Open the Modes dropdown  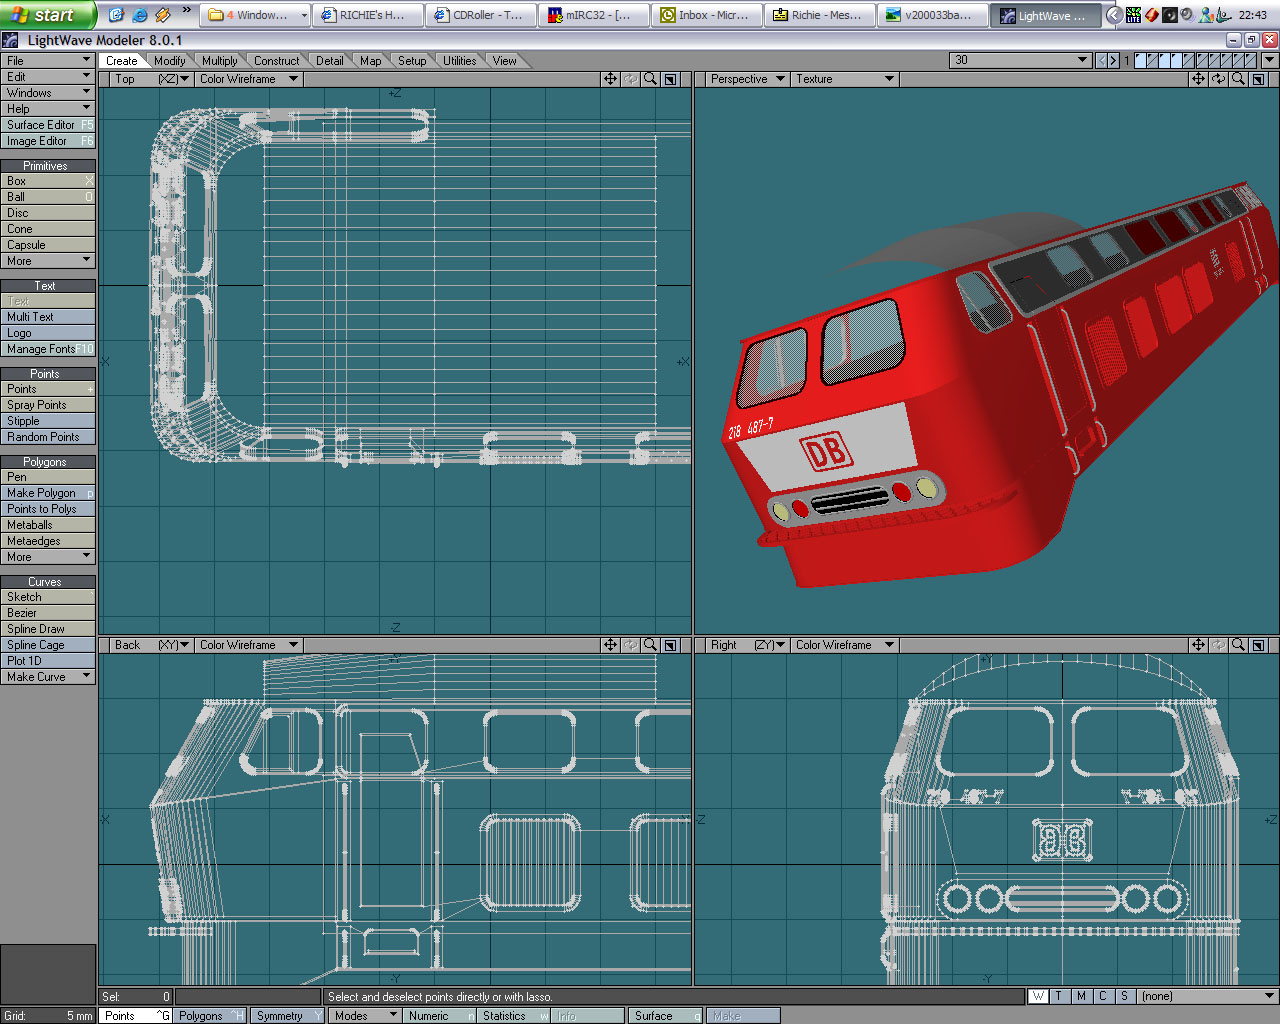[x=365, y=1015]
